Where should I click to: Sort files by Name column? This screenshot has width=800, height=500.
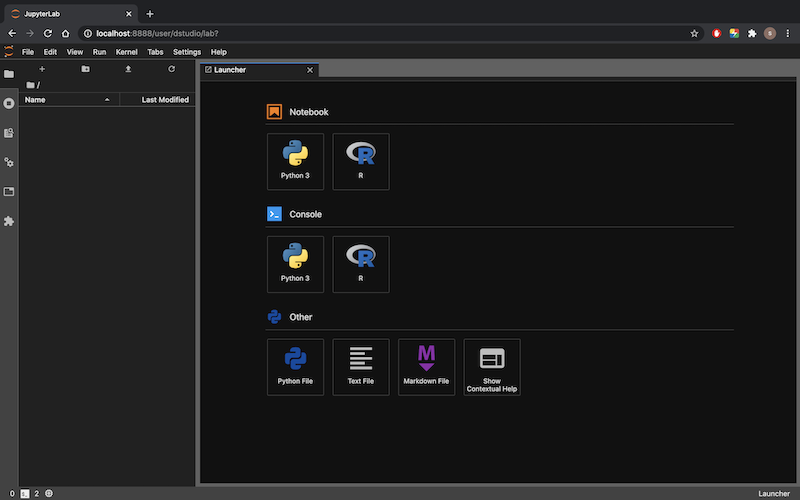point(69,99)
